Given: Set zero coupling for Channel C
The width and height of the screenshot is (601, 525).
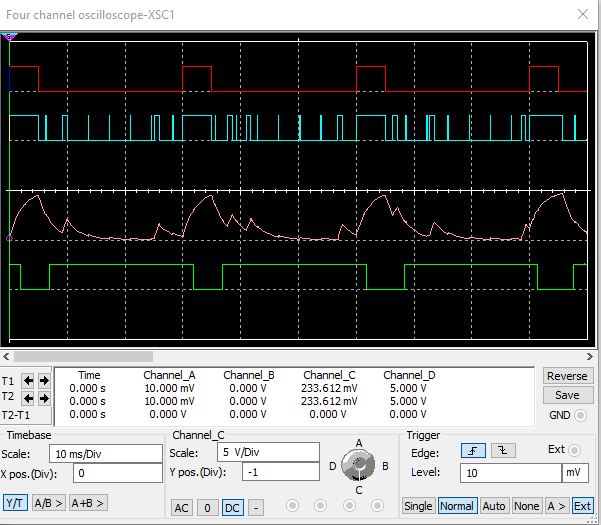Looking at the screenshot, I should (x=207, y=508).
